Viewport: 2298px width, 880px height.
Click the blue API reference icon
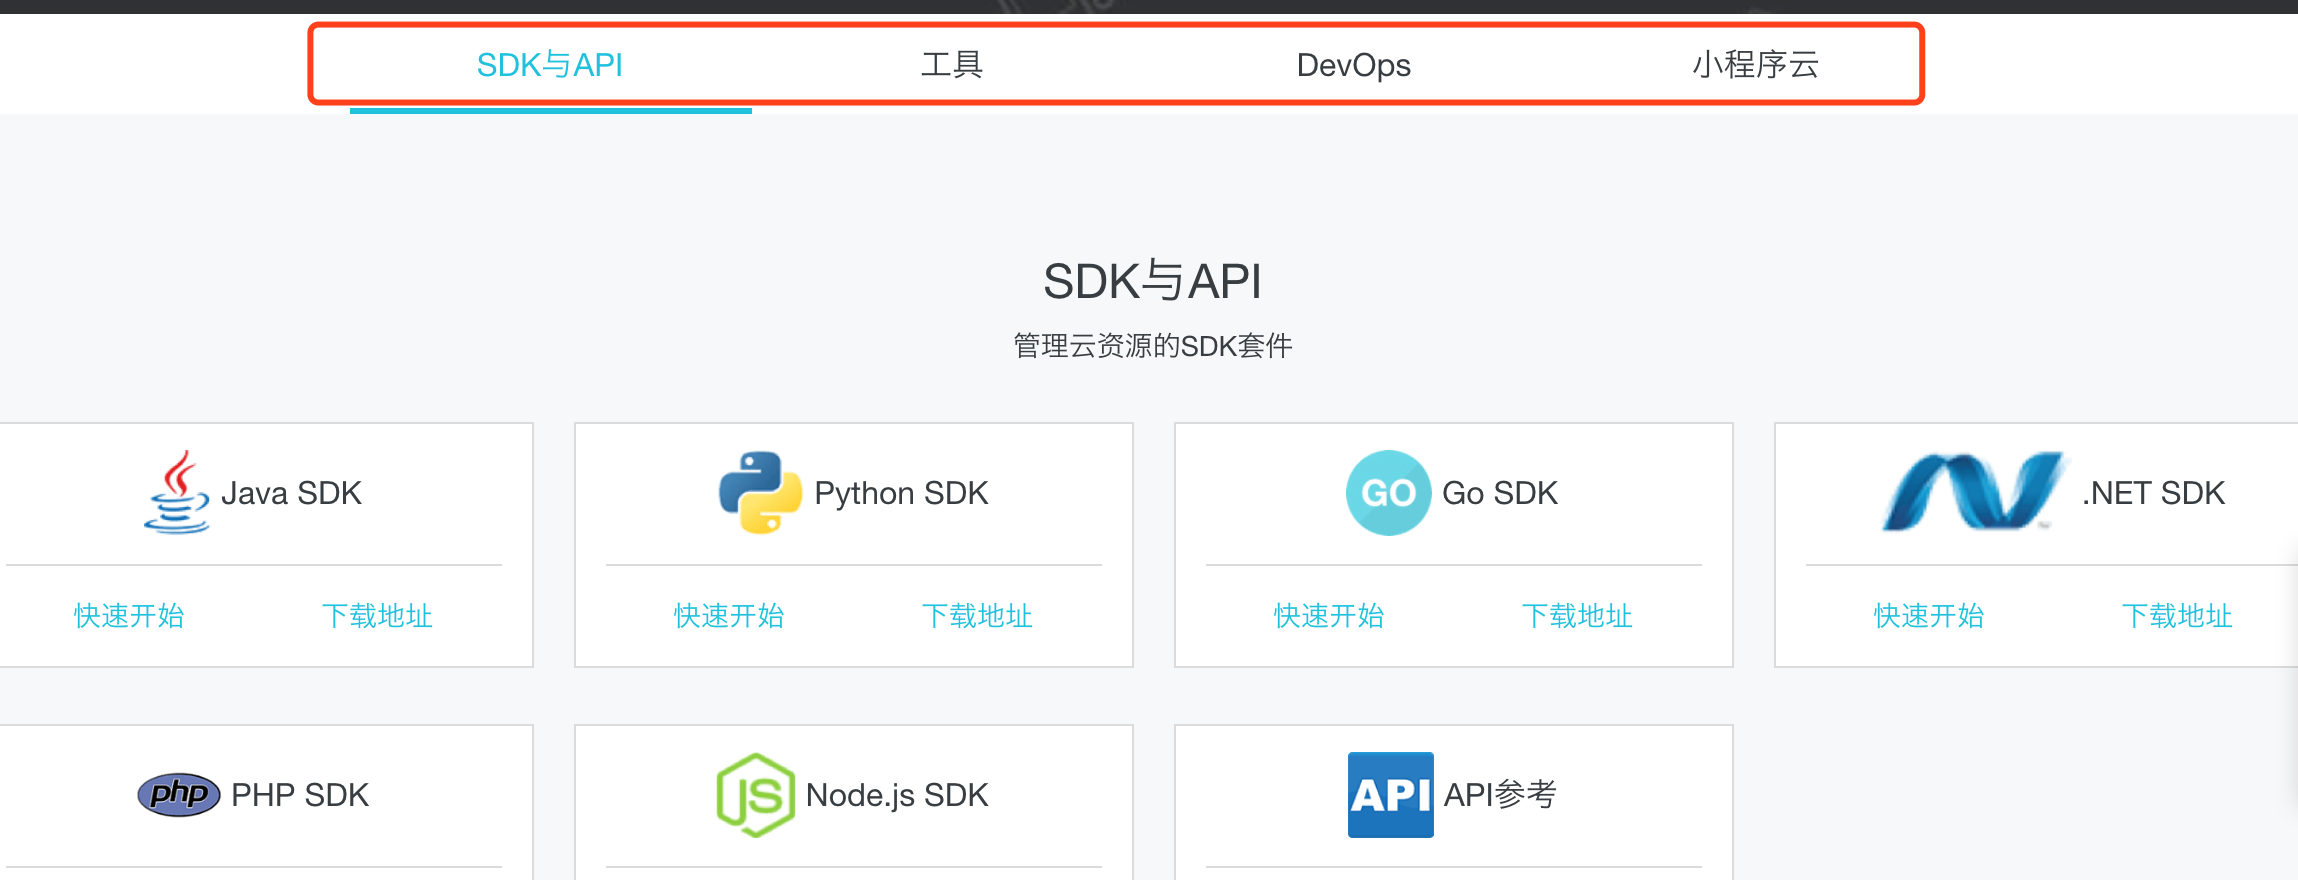click(1390, 795)
